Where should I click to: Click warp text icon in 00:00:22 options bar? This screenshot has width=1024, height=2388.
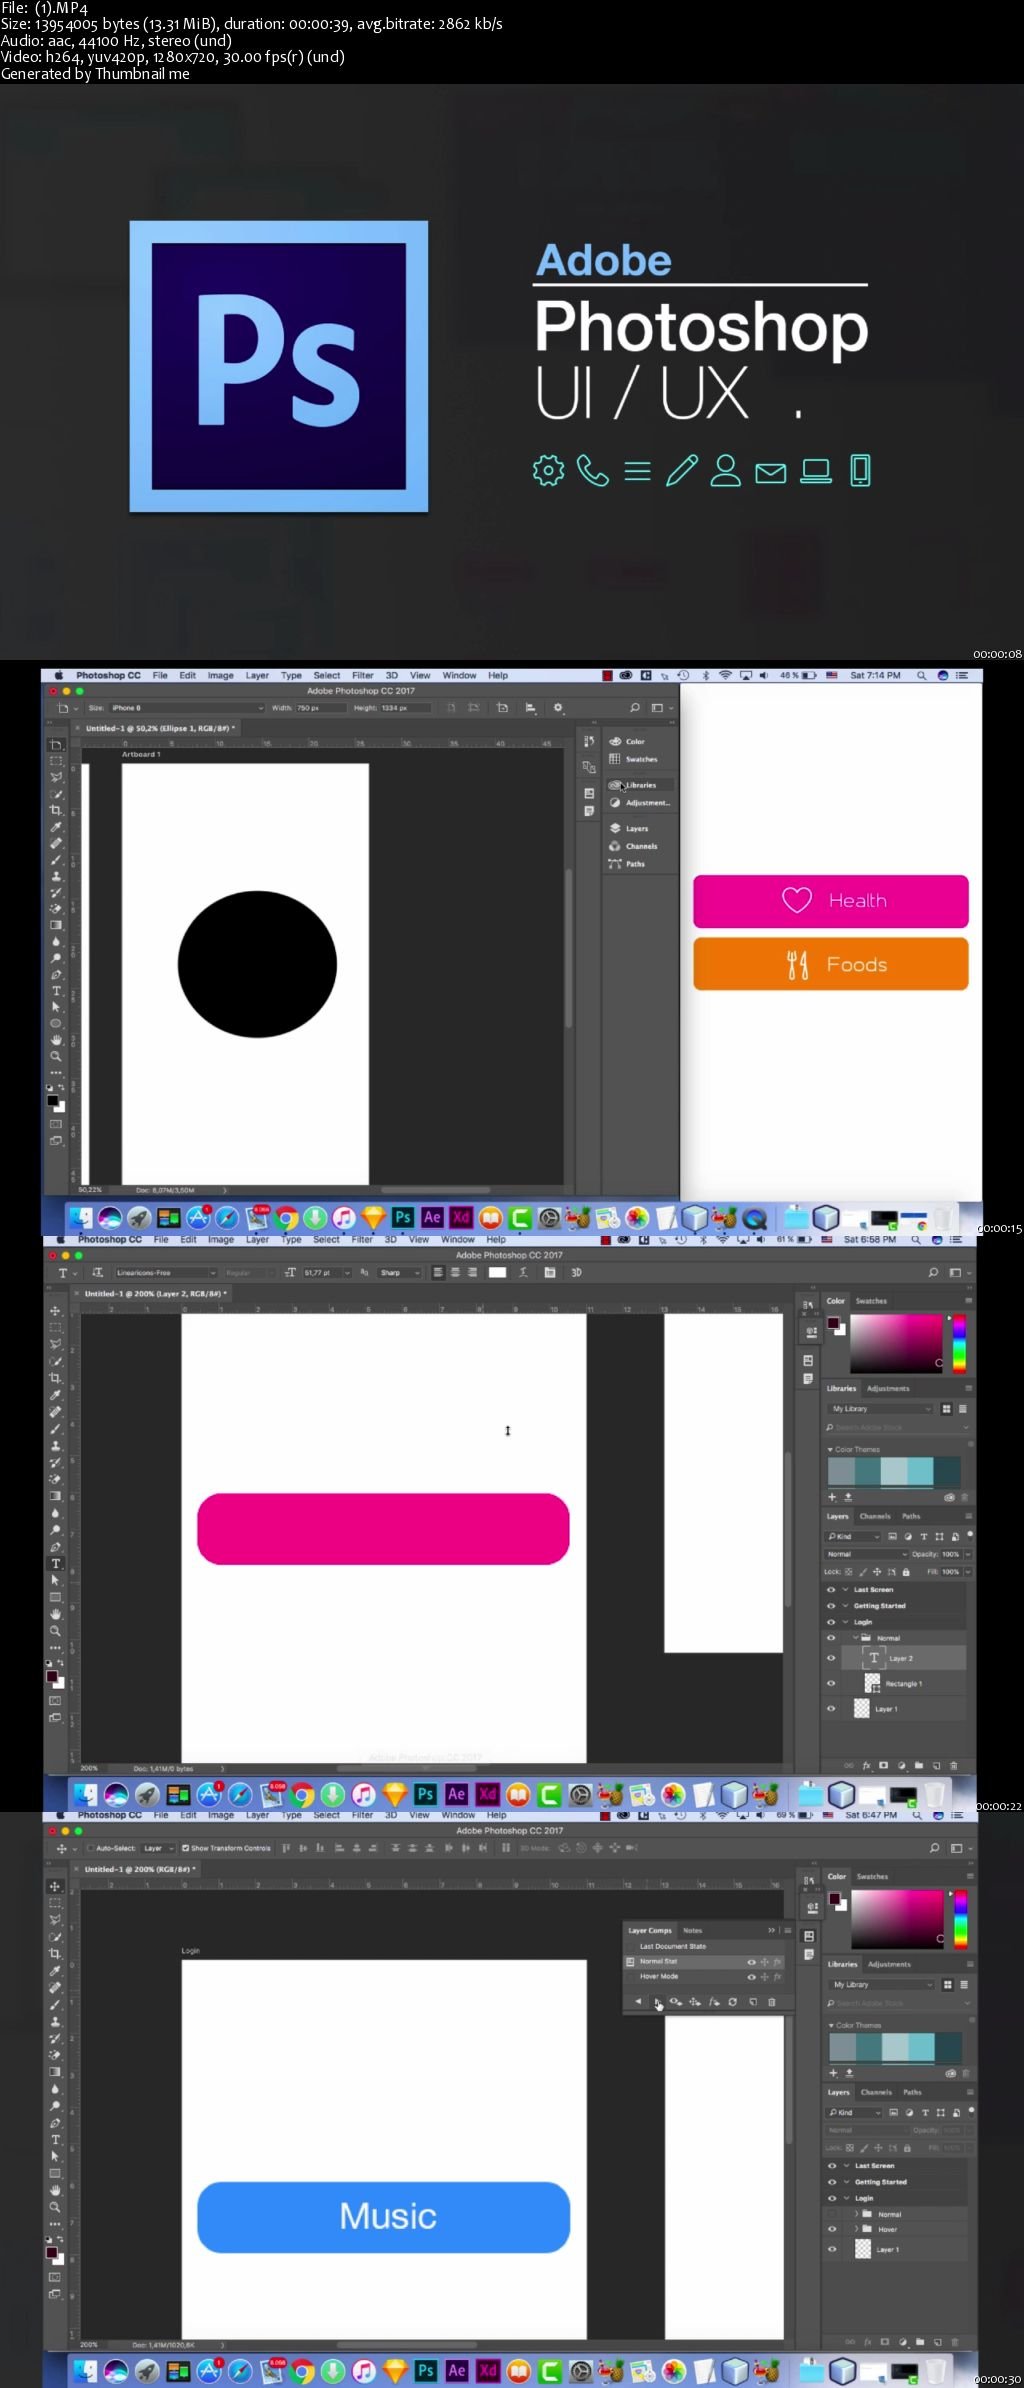pos(523,1273)
